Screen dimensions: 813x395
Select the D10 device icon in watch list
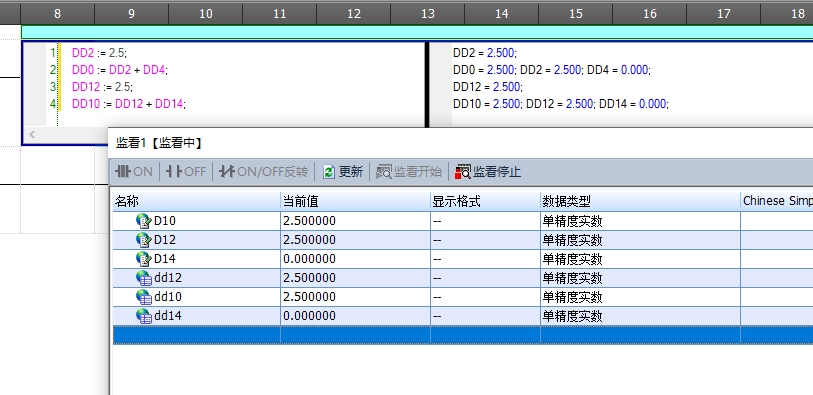(x=143, y=221)
